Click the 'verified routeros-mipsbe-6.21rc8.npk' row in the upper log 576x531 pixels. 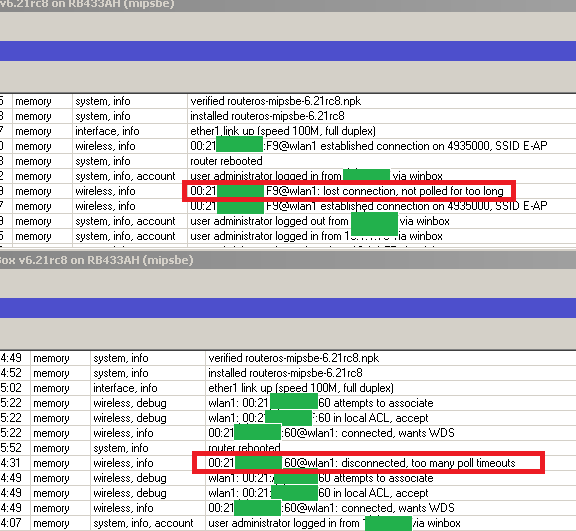point(288,101)
